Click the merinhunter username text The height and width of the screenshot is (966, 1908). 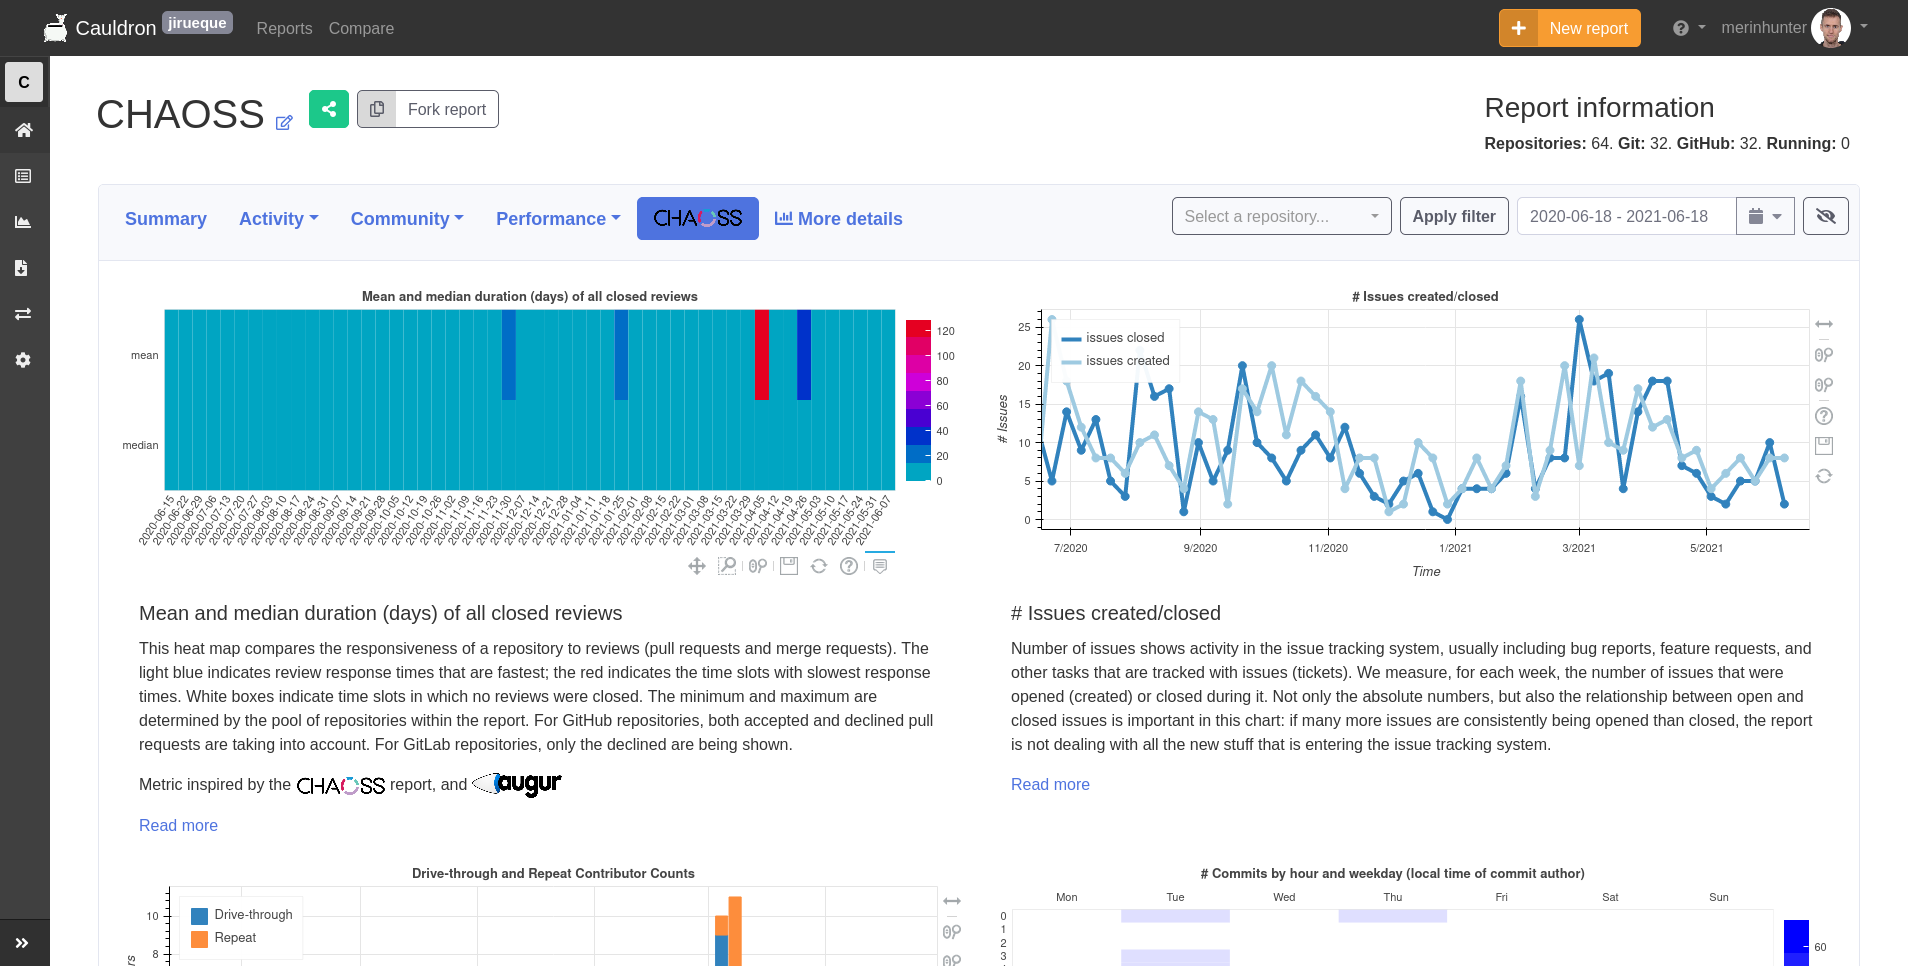(1763, 28)
